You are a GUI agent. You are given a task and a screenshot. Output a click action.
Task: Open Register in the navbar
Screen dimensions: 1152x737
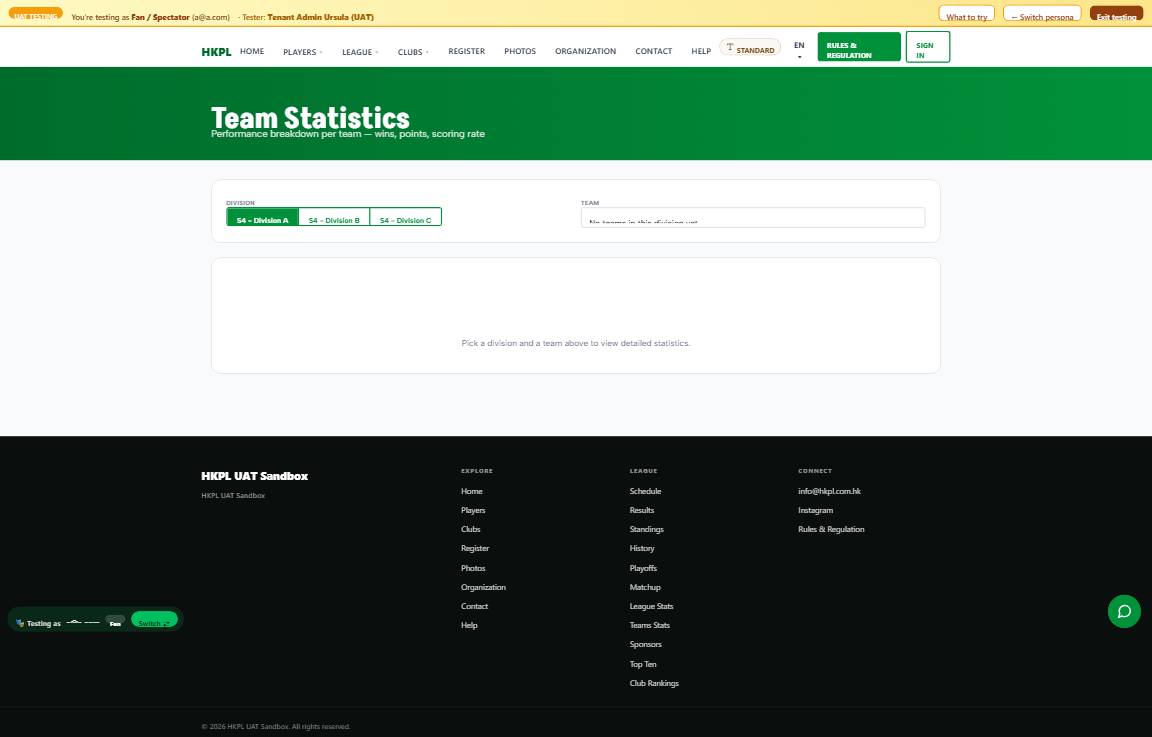pyautogui.click(x=467, y=51)
